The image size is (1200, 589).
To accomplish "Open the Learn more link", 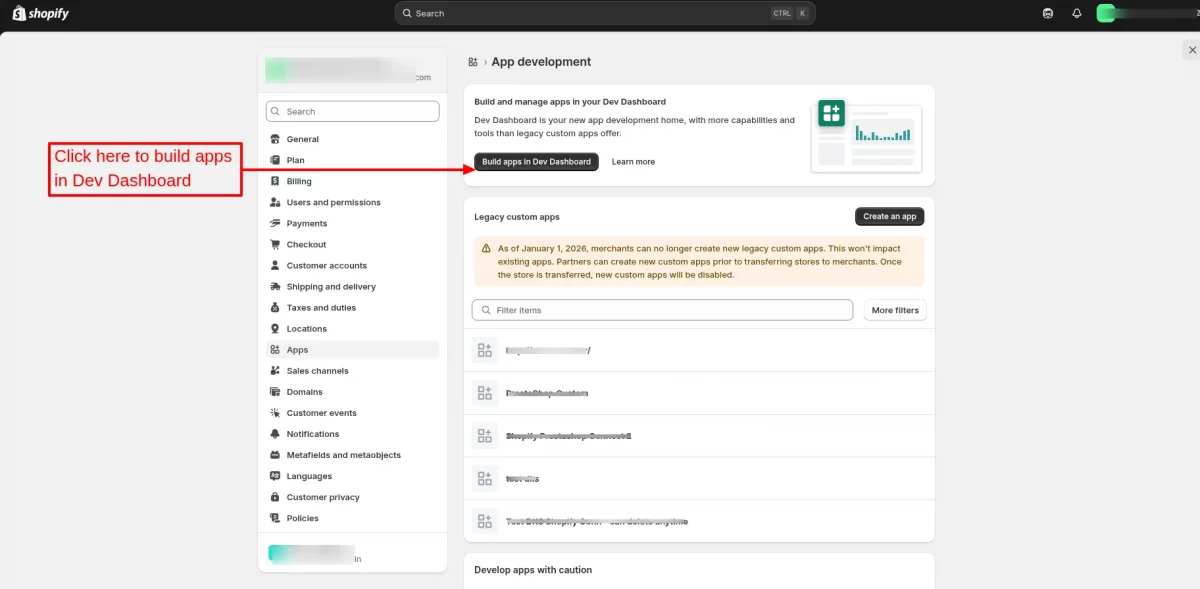I will 633,161.
